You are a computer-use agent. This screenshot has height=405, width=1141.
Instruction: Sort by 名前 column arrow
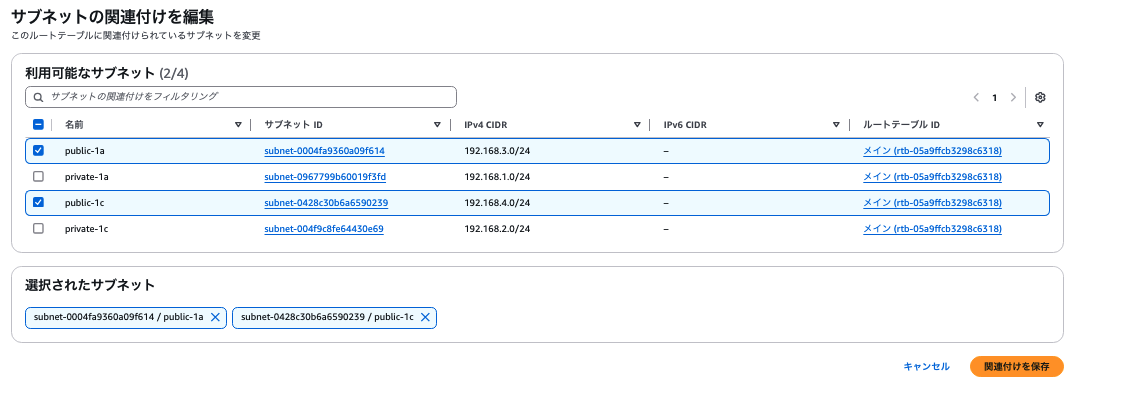(x=238, y=125)
